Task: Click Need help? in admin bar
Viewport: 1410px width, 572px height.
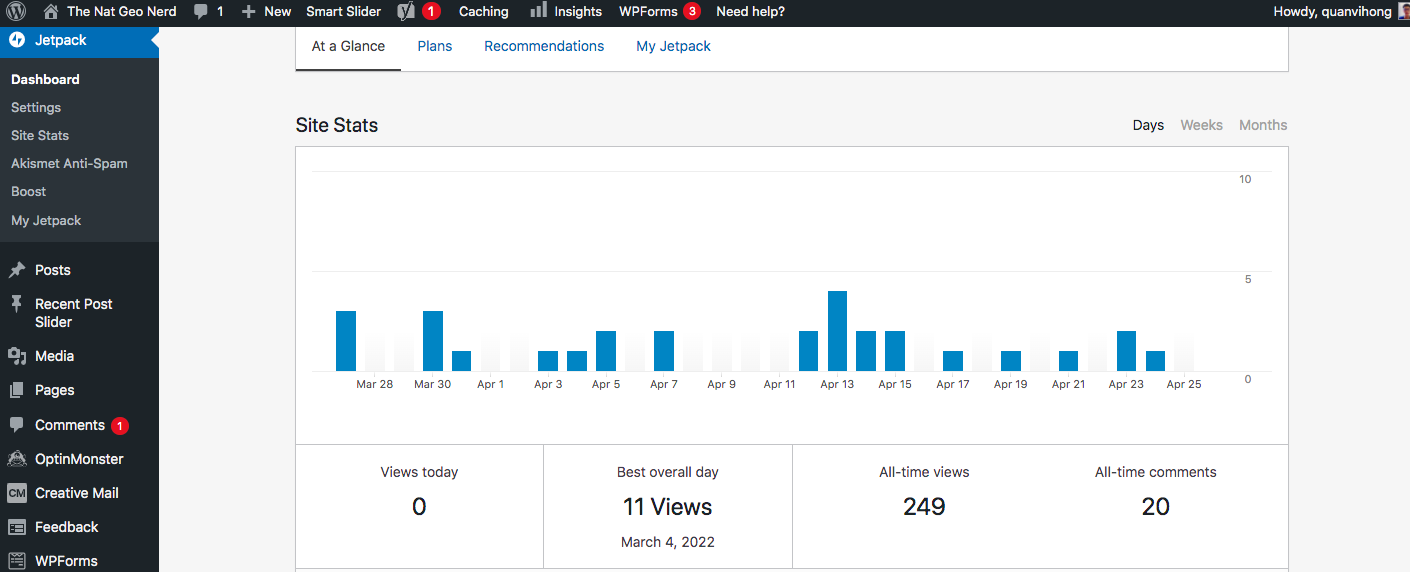Action: (x=751, y=12)
